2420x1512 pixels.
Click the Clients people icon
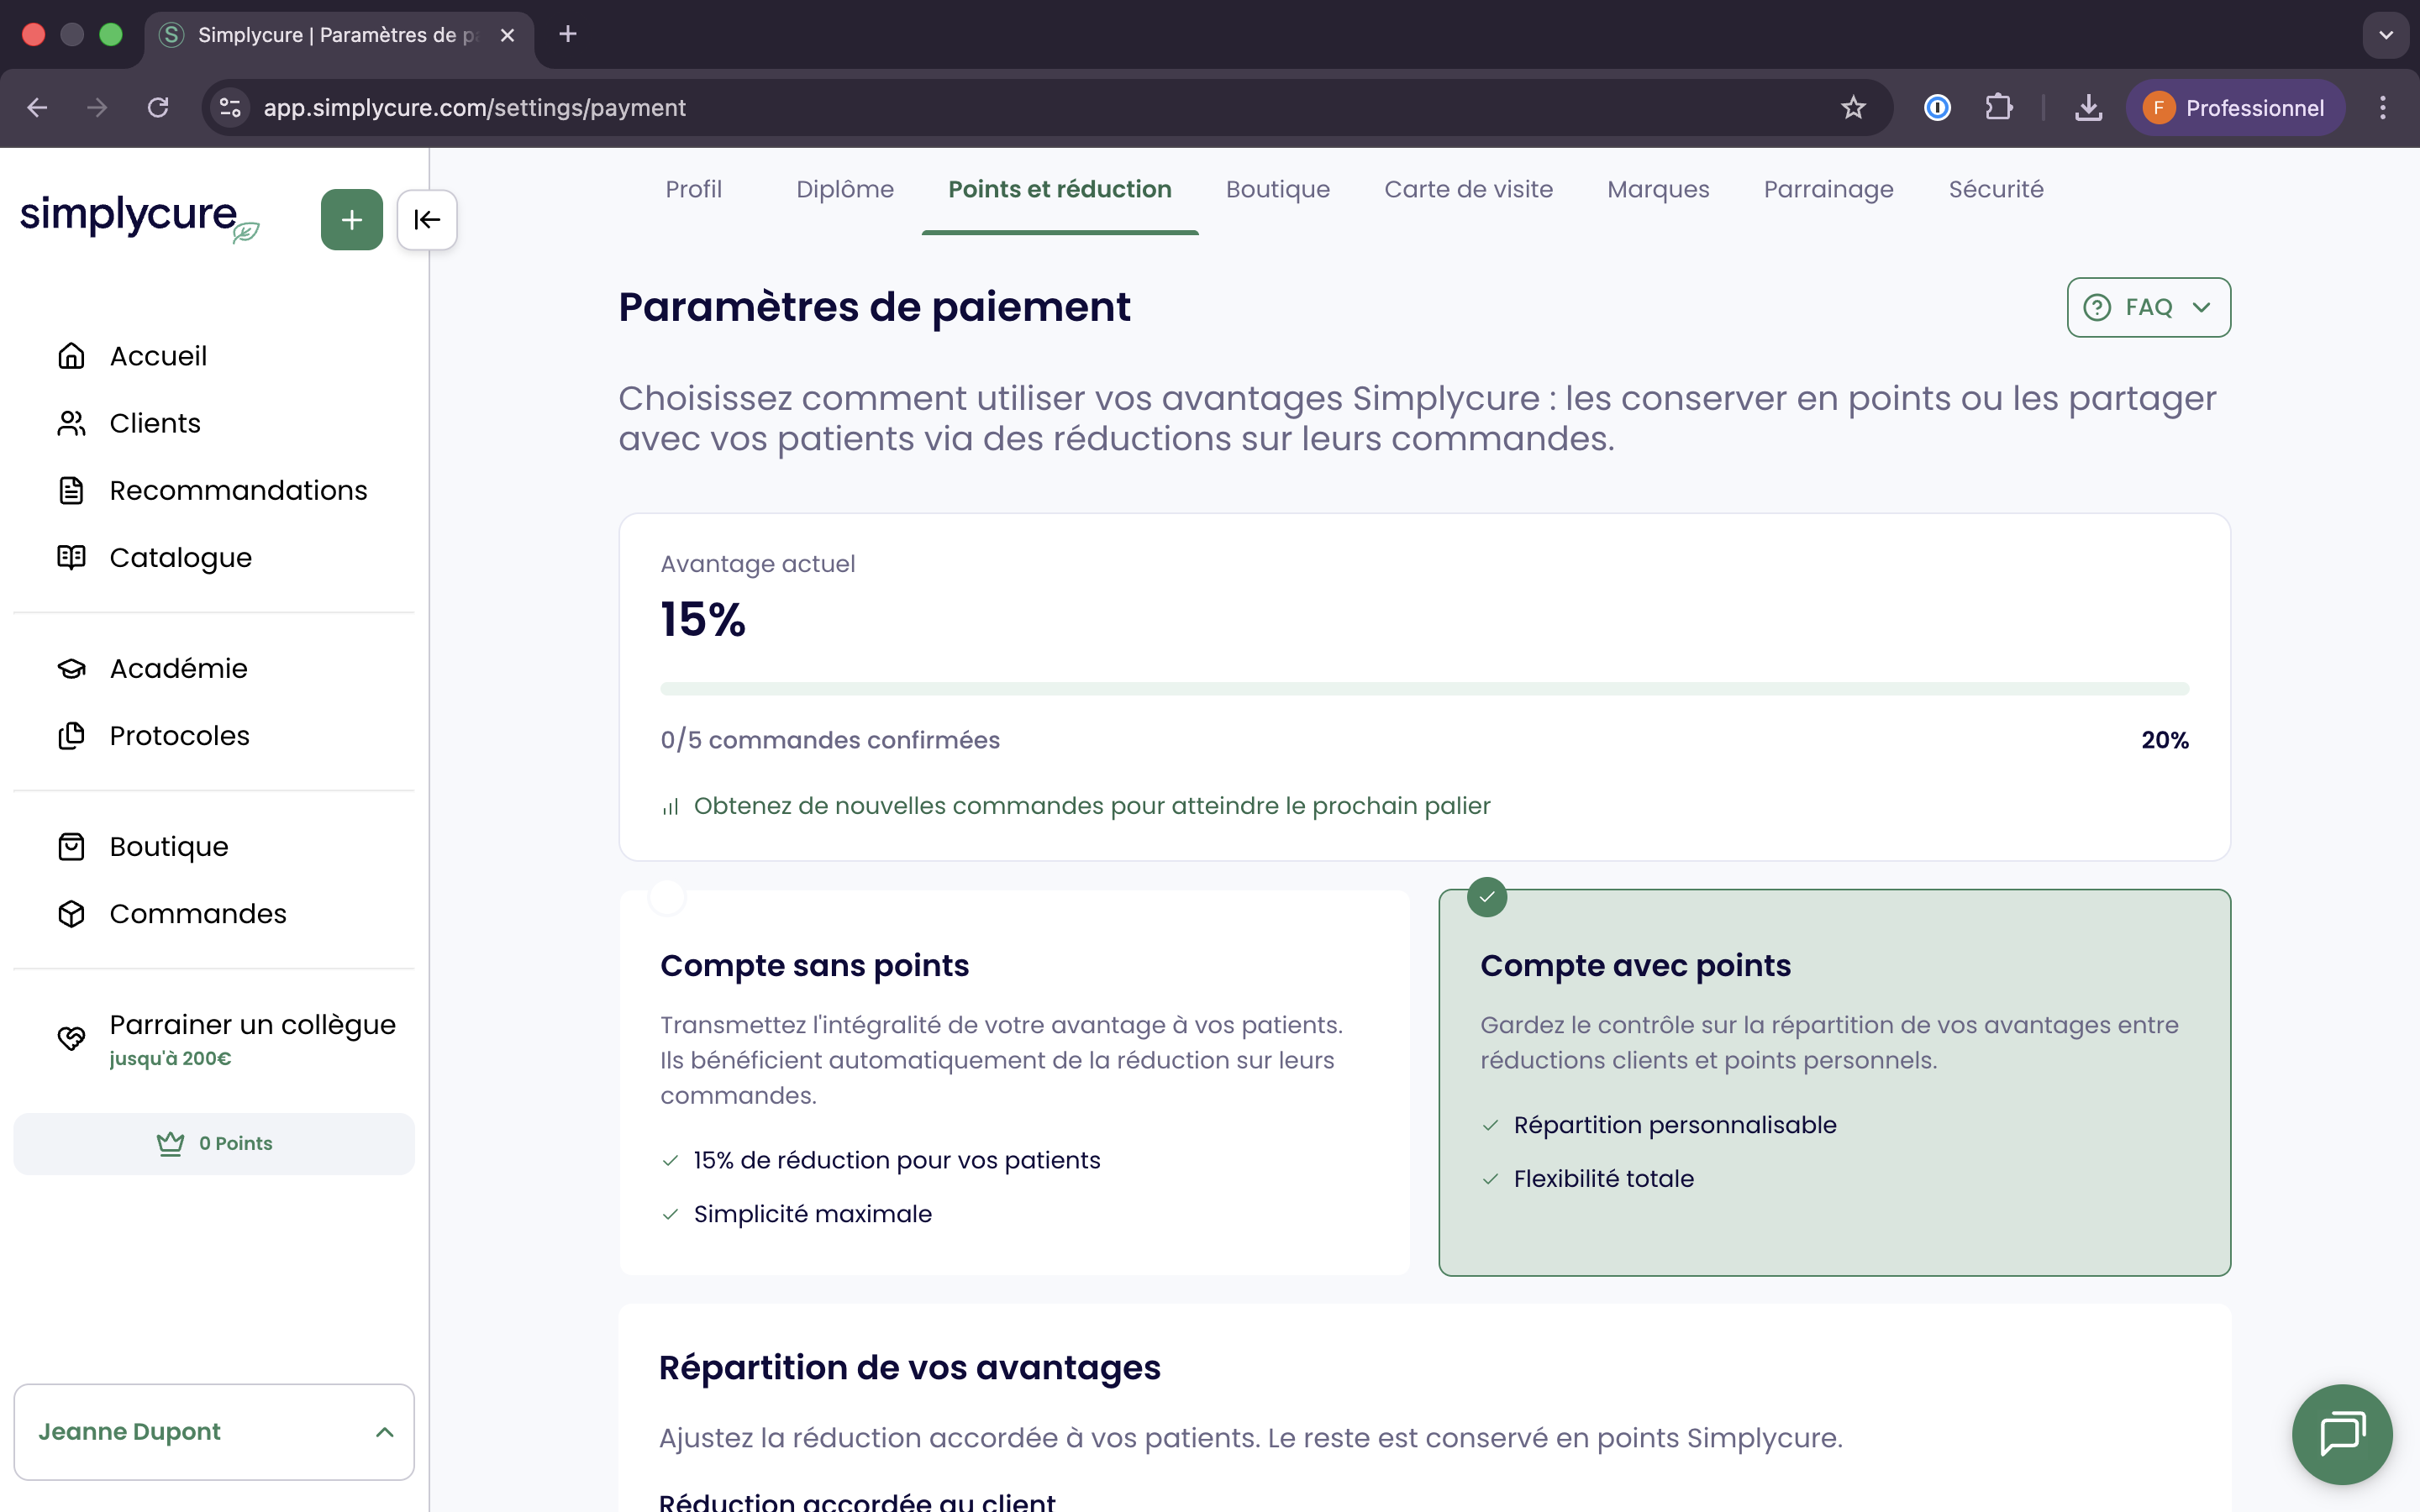coord(71,423)
